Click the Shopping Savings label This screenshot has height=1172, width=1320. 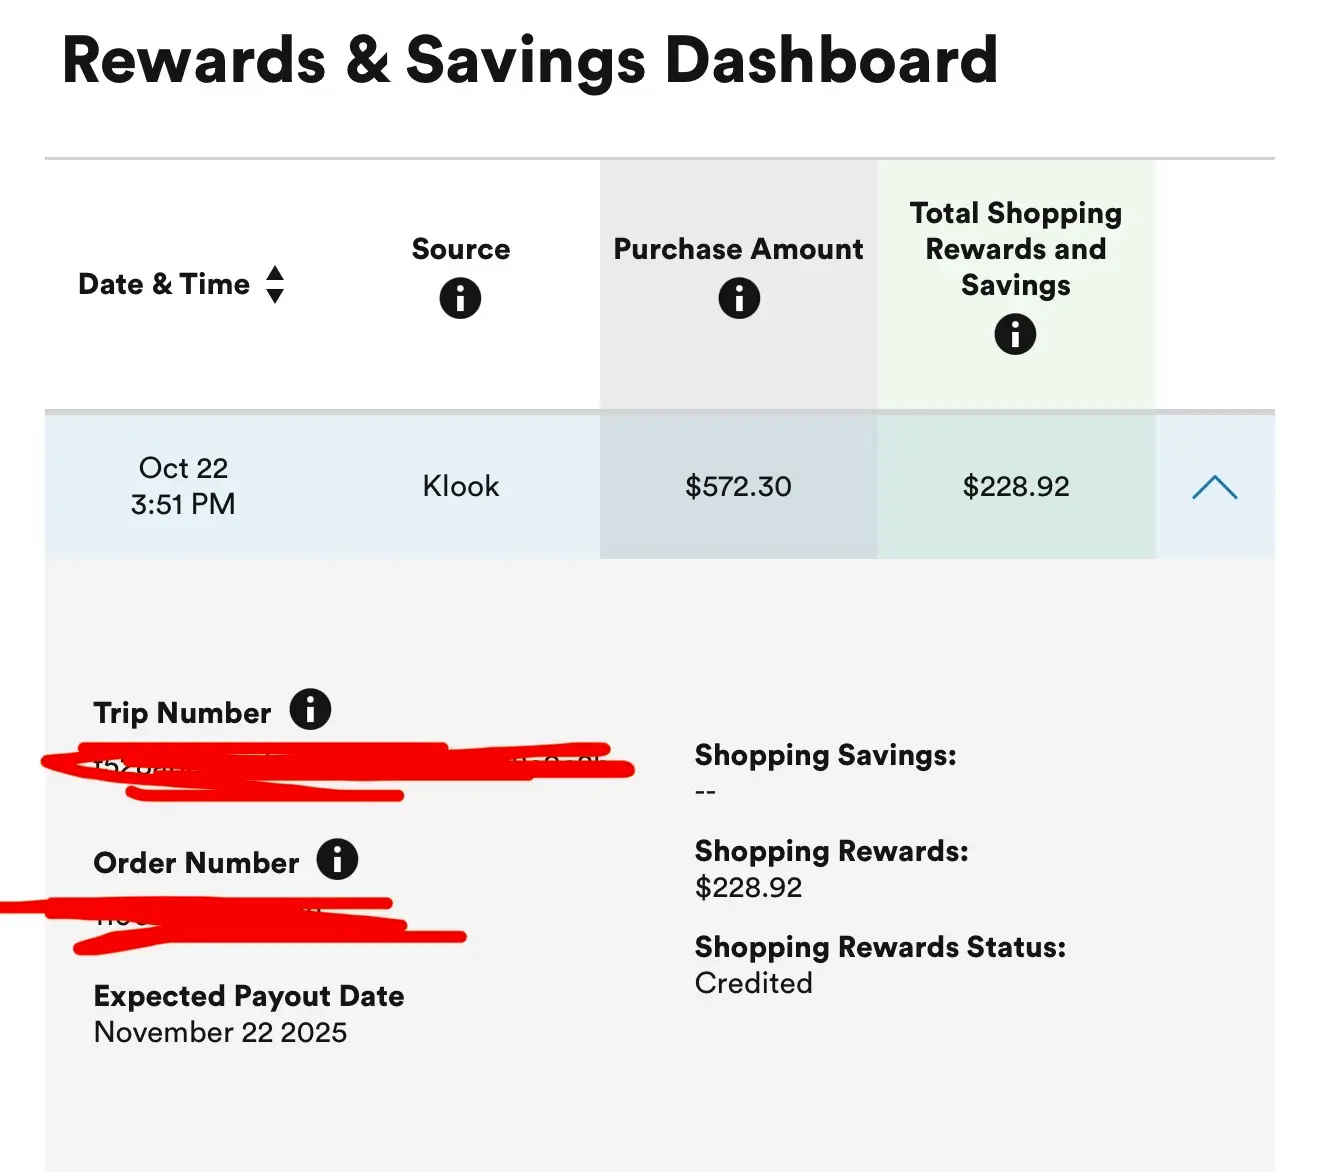pos(825,755)
